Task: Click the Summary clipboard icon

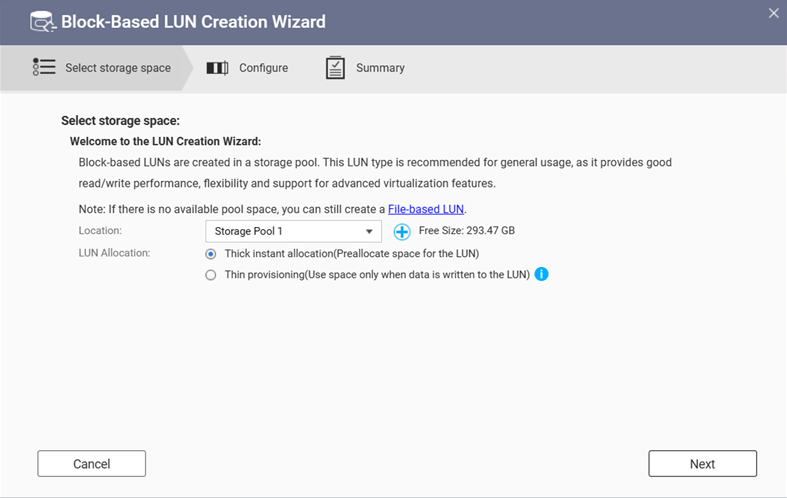Action: pos(336,68)
